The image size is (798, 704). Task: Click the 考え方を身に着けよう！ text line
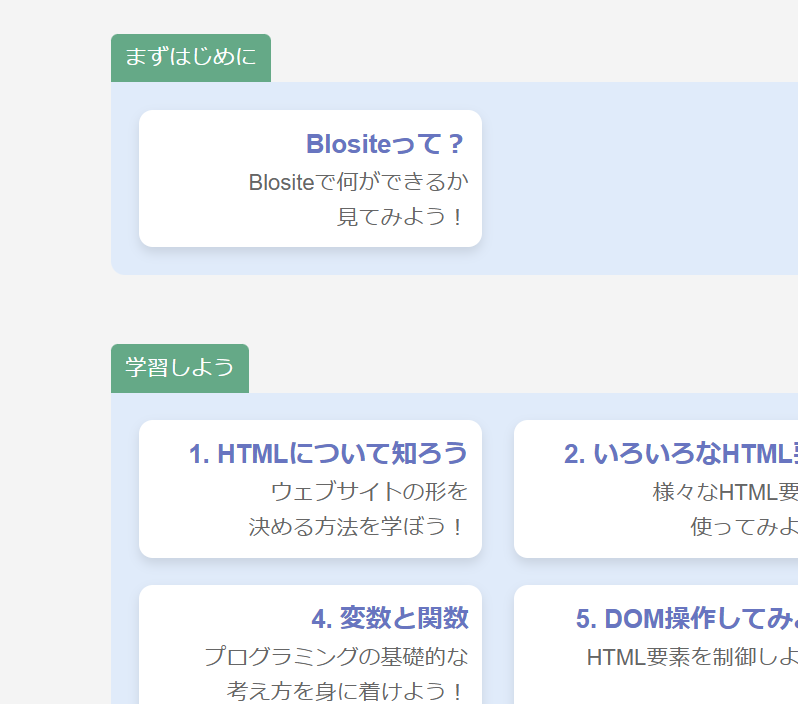click(346, 690)
